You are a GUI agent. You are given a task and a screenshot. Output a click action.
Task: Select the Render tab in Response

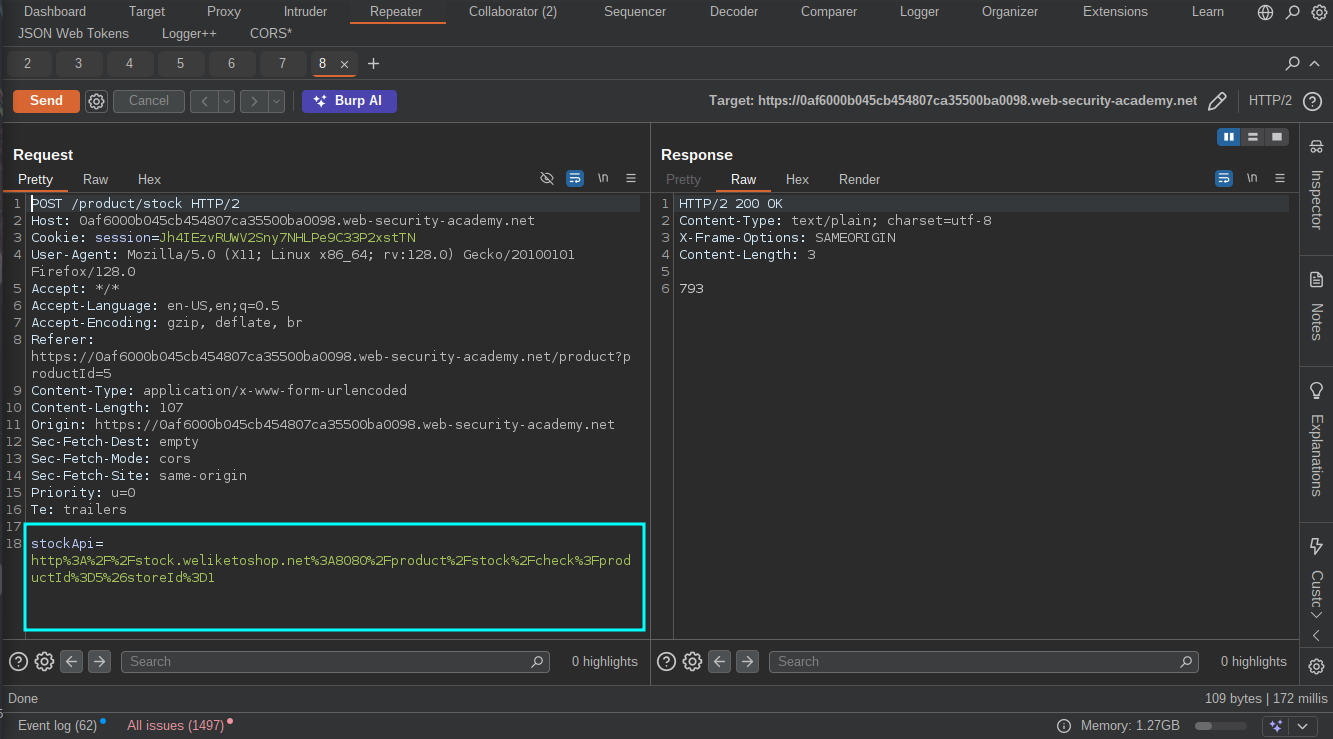point(859,180)
